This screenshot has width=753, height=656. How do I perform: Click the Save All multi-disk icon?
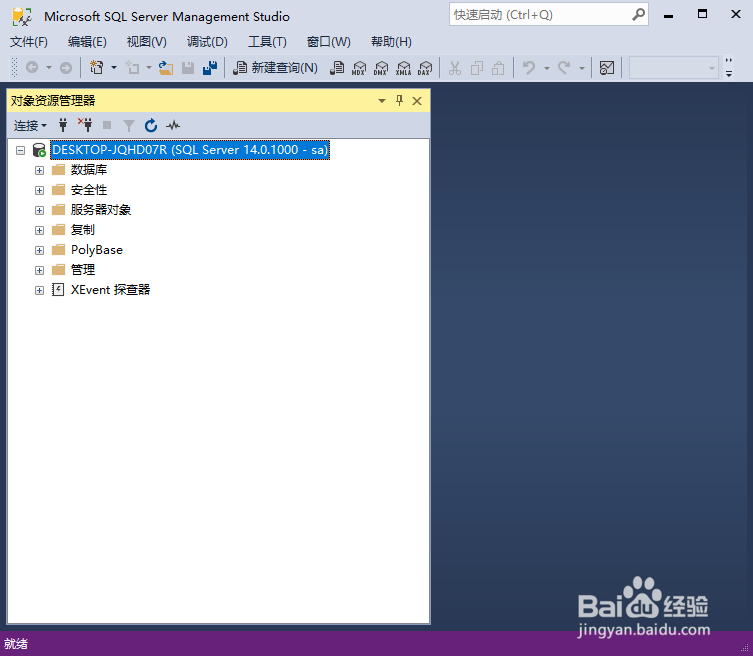pos(210,68)
